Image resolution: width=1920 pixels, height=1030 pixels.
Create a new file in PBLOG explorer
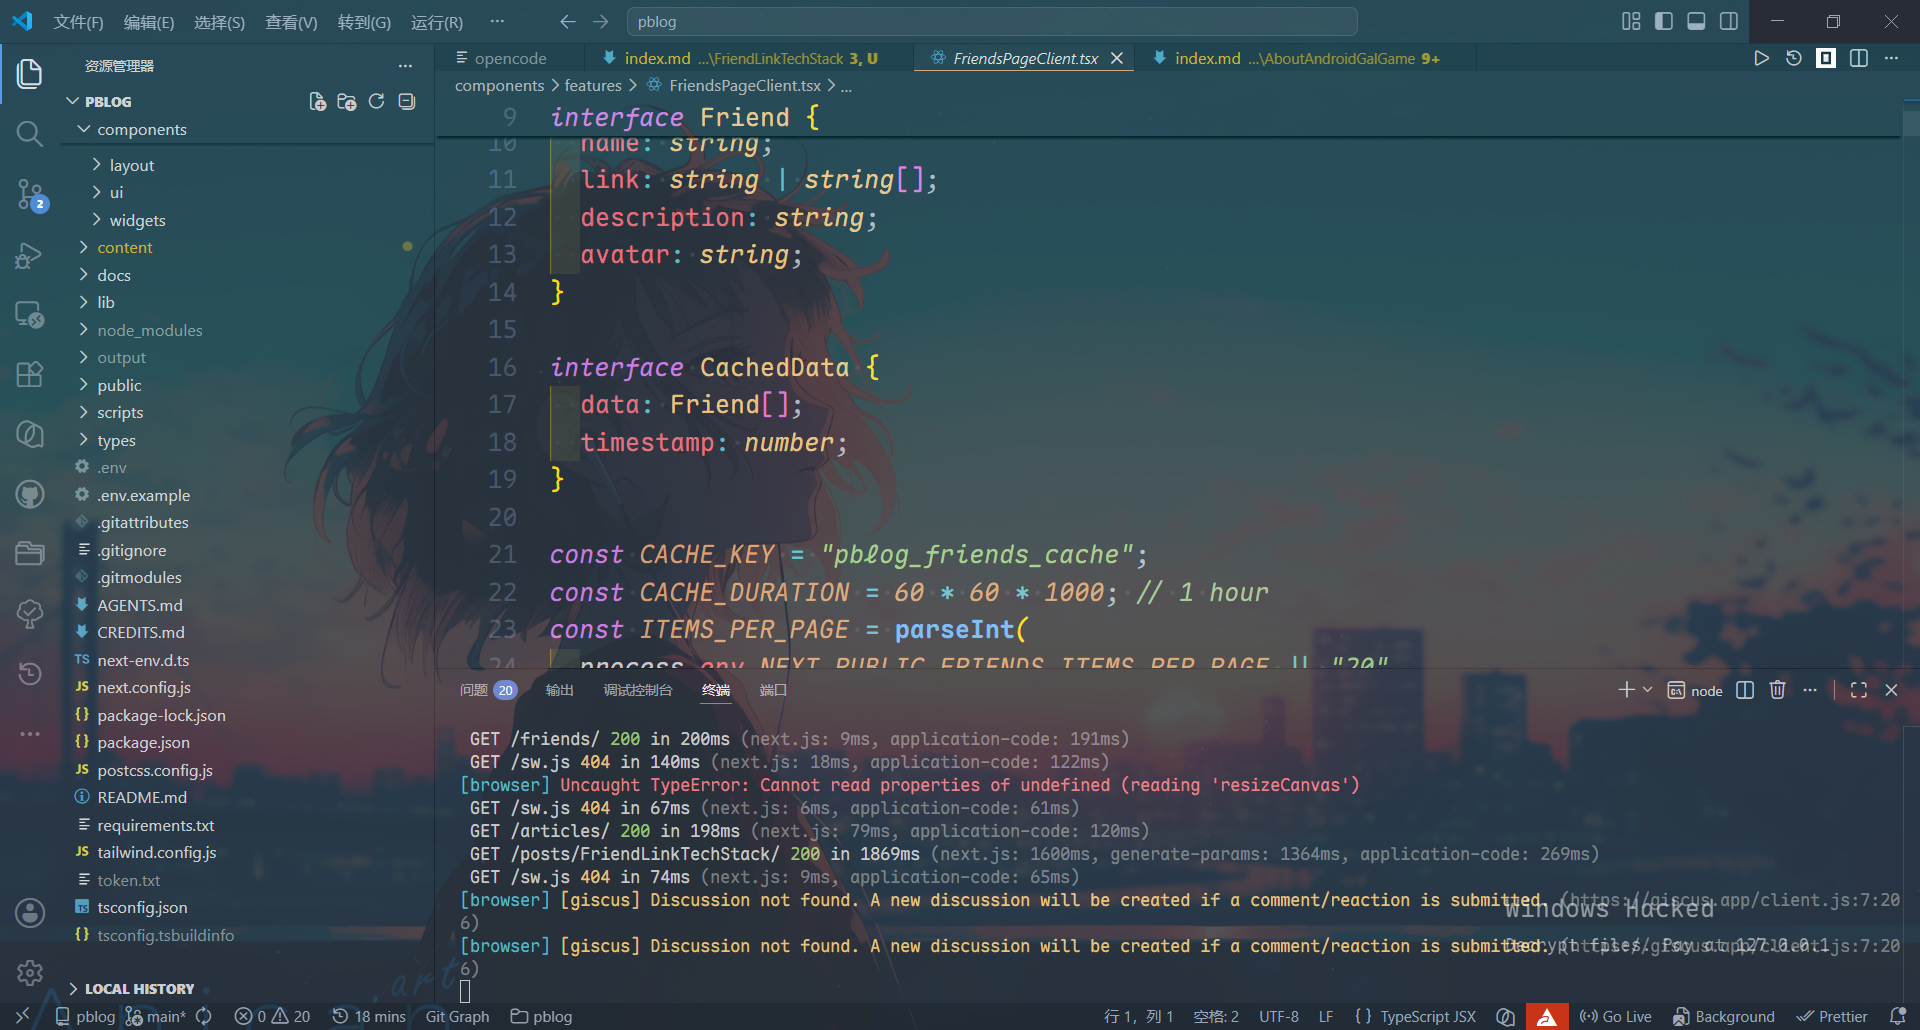318,101
